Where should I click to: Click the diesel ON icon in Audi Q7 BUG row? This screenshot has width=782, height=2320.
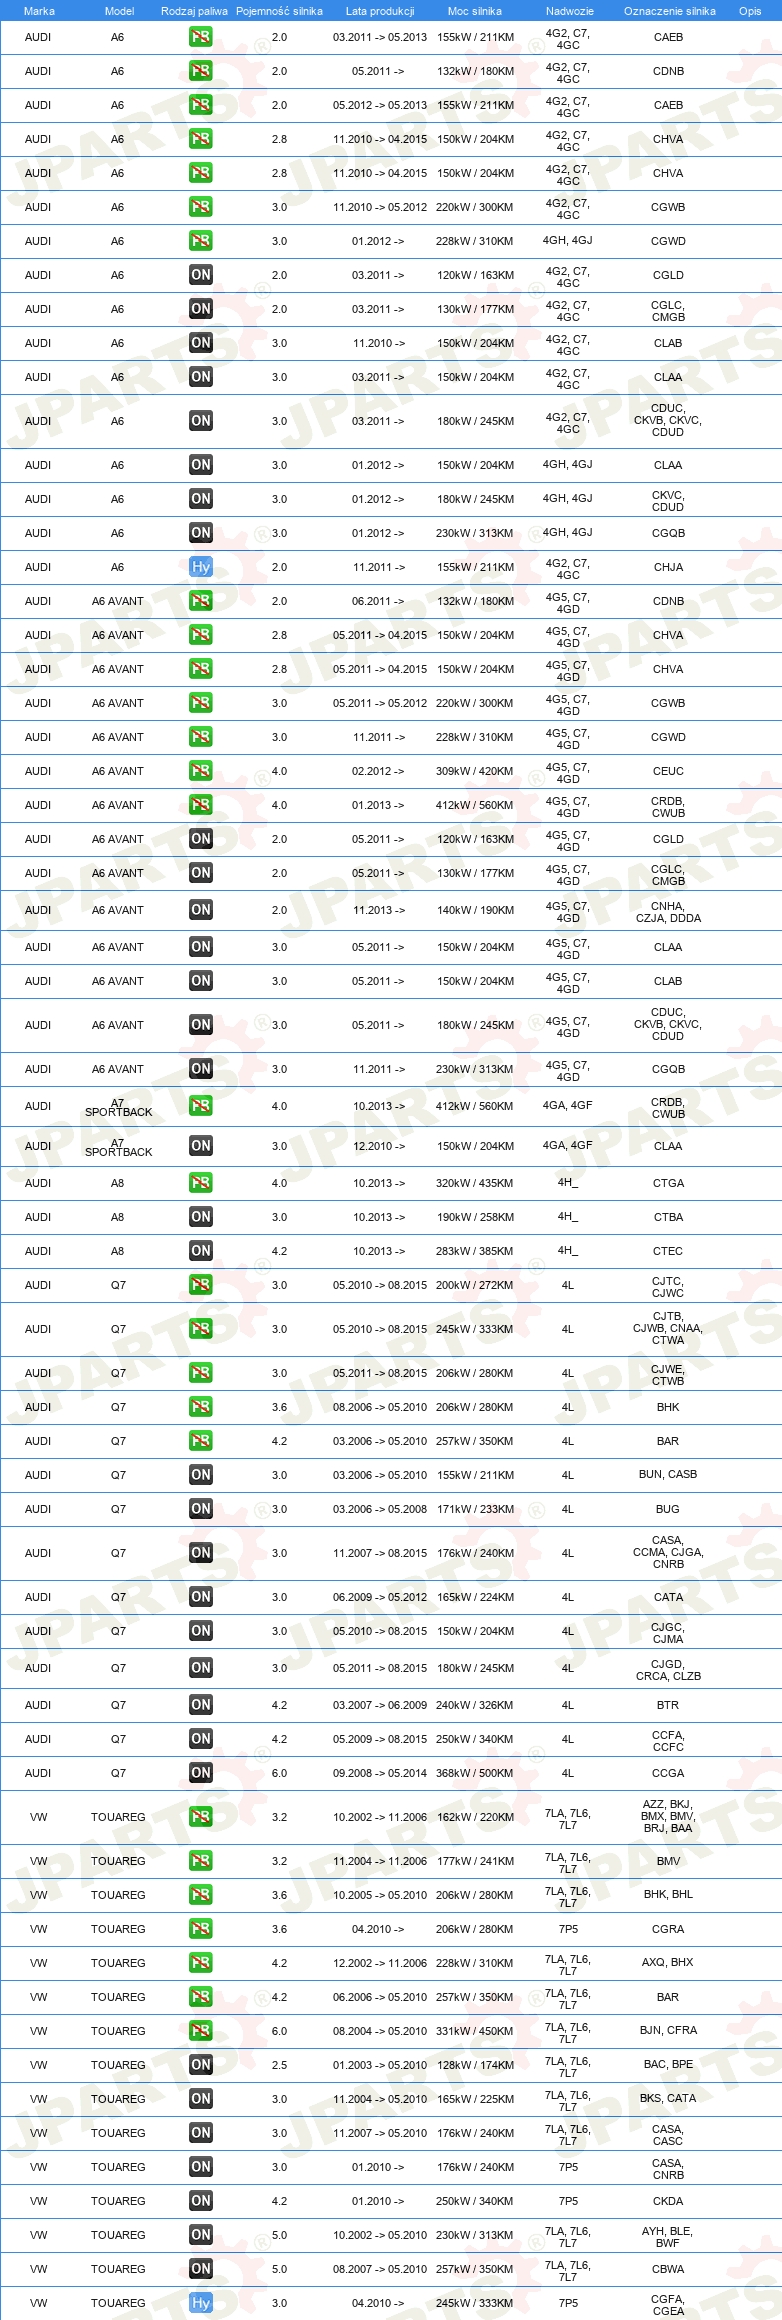201,1509
